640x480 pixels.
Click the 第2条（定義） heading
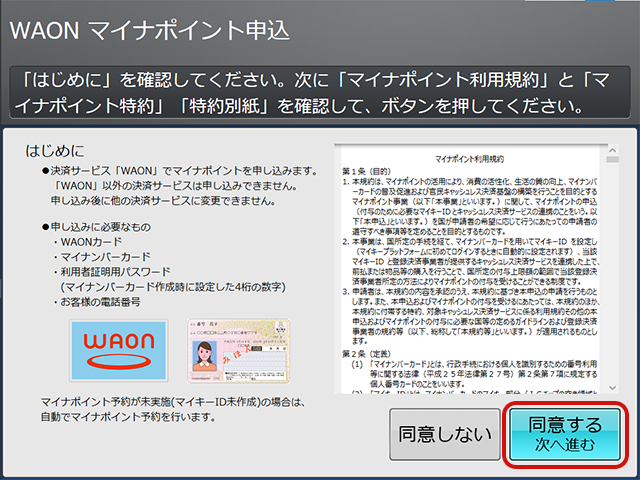click(367, 354)
